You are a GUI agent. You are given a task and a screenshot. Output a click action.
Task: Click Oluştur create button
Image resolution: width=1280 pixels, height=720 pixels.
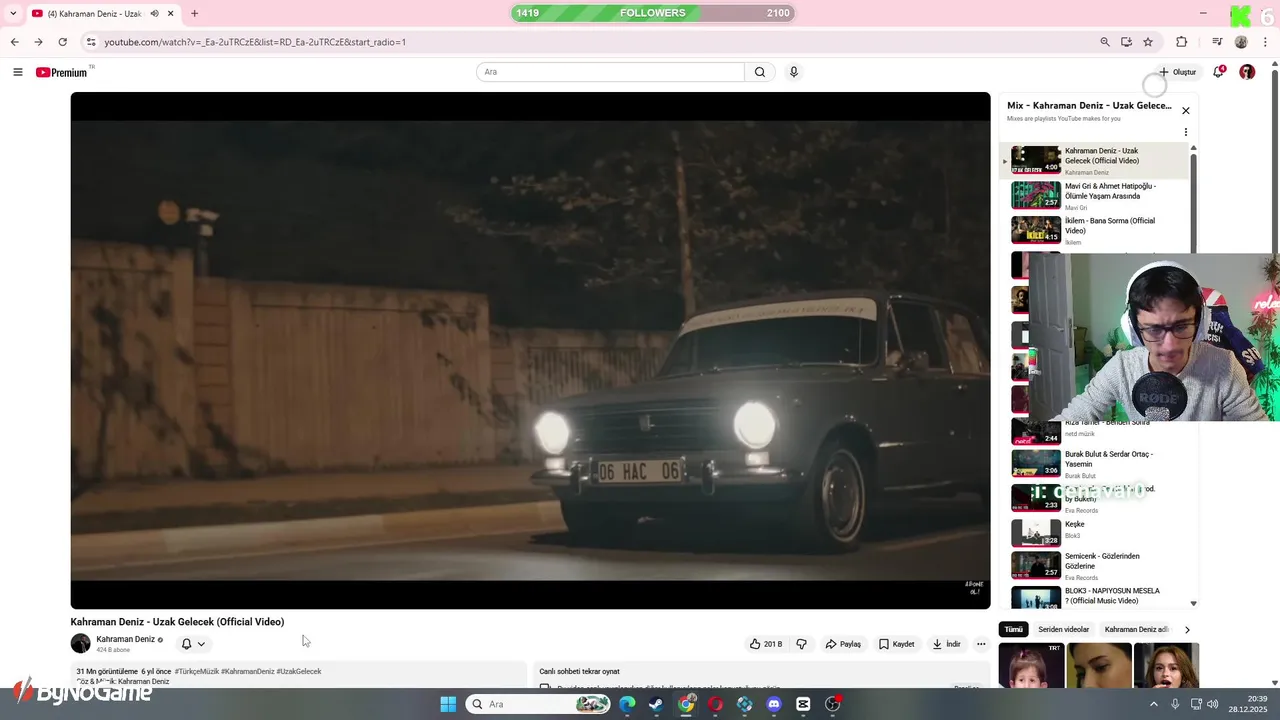pos(1177,72)
